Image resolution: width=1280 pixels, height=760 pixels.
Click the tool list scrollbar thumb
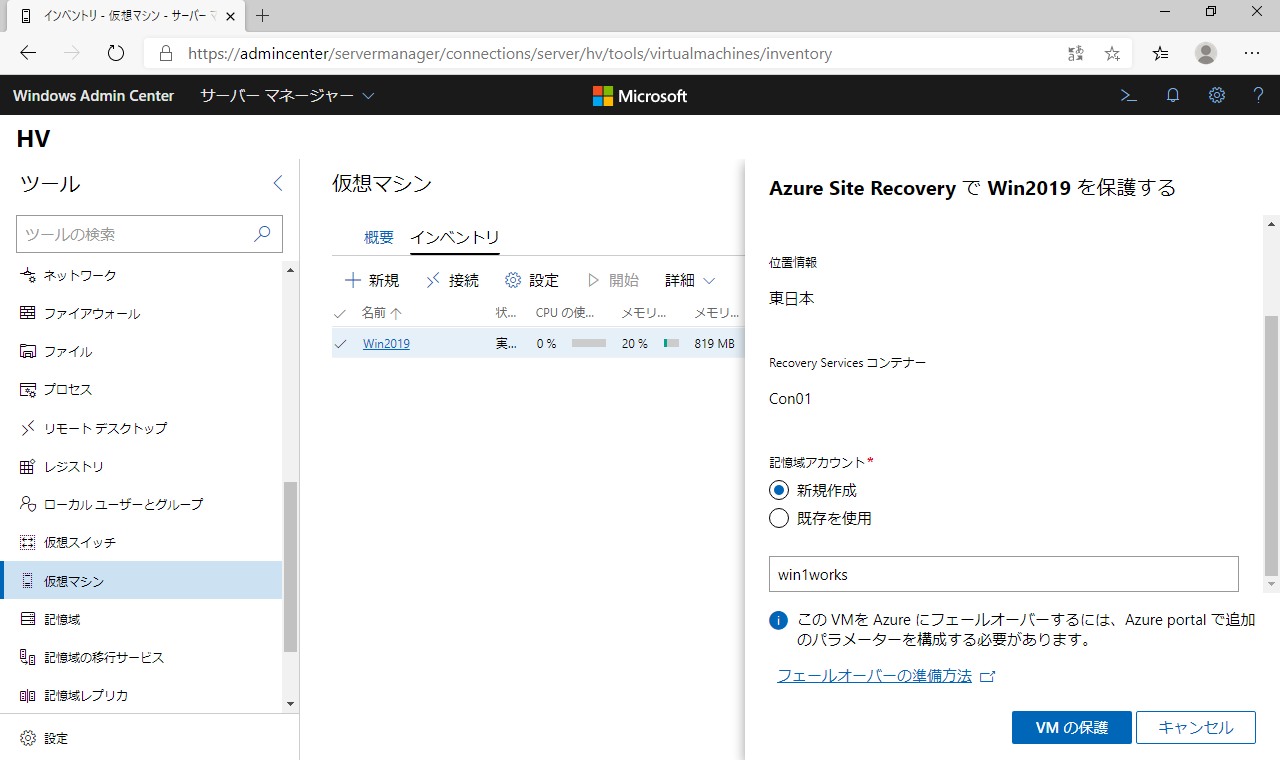[x=291, y=566]
